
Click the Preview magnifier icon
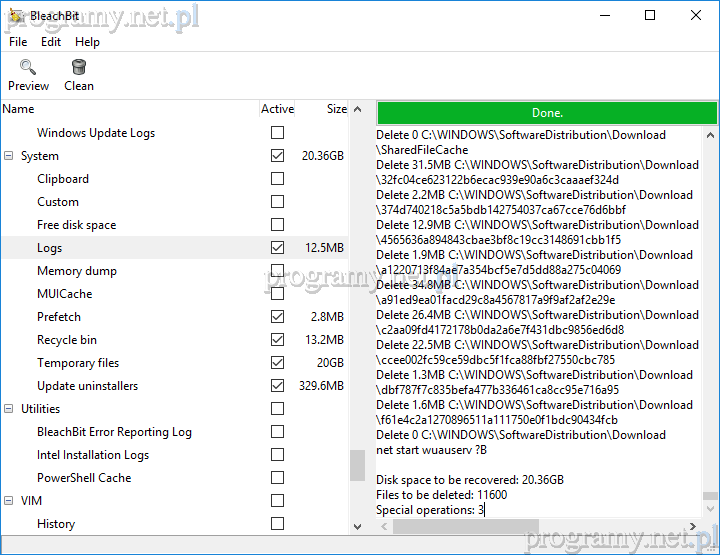point(28,68)
